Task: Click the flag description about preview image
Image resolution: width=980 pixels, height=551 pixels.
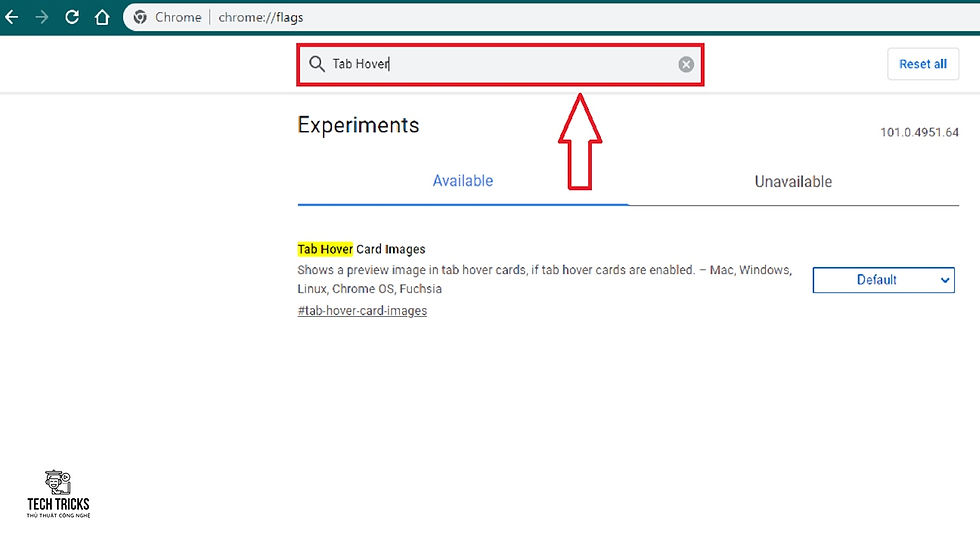Action: 544,279
